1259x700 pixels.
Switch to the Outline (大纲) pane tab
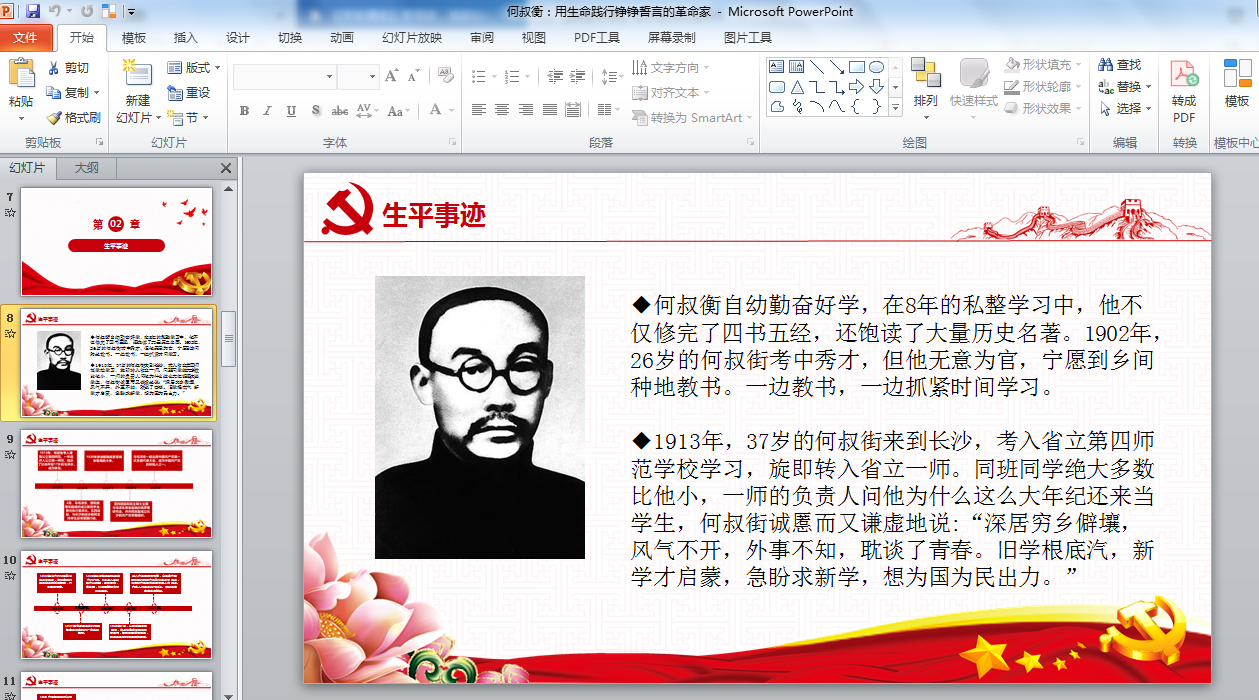[x=86, y=168]
